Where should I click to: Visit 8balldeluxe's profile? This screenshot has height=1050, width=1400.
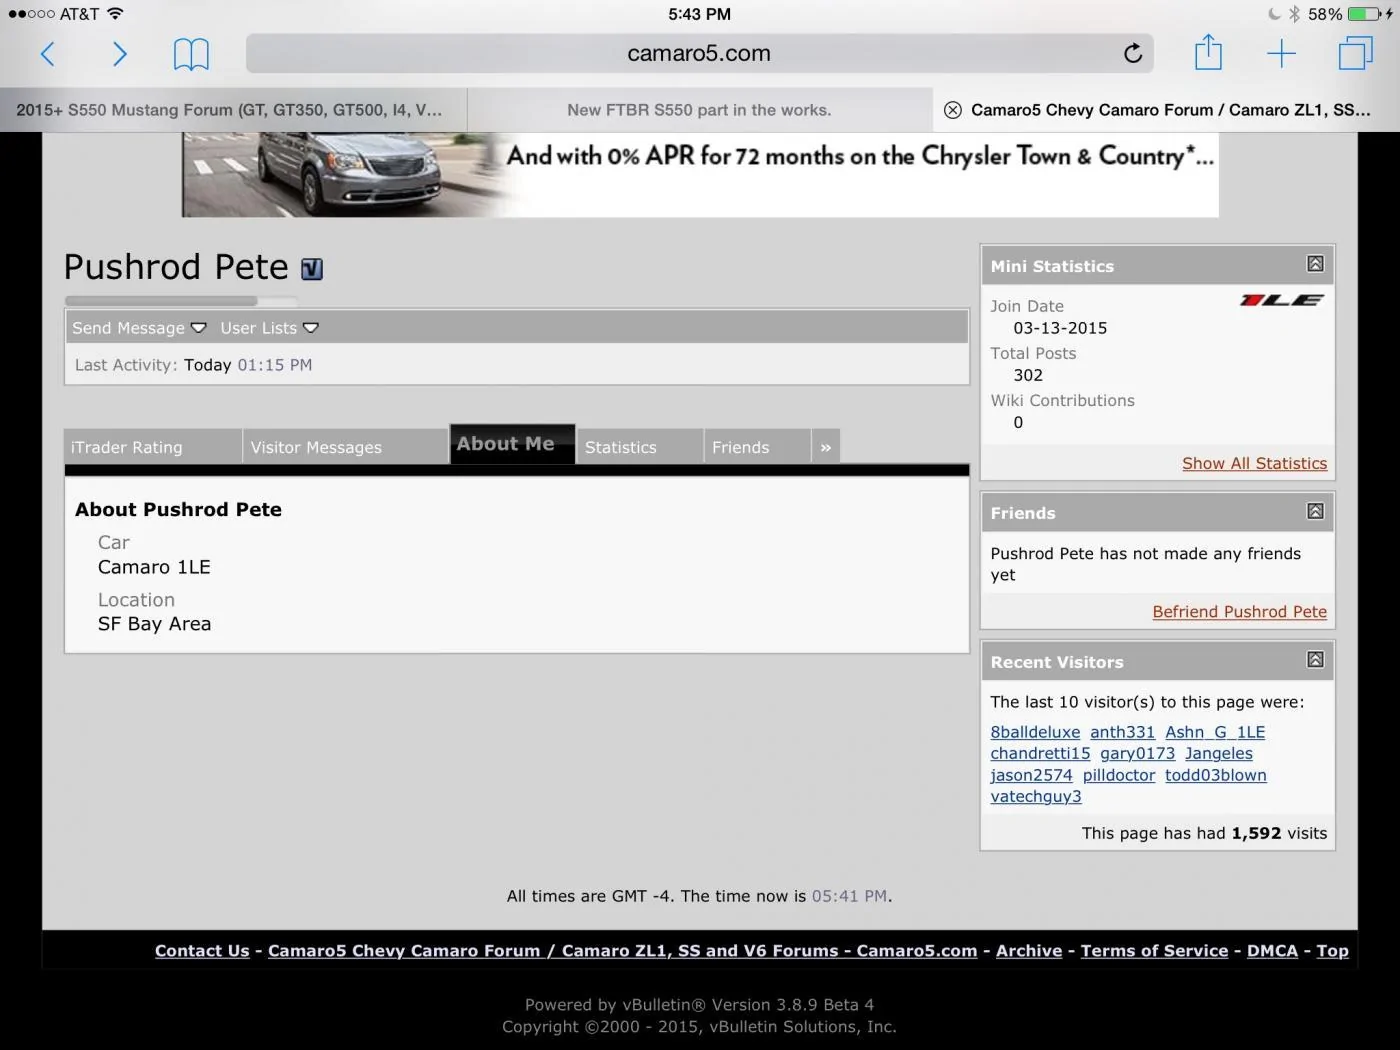[x=1035, y=732]
